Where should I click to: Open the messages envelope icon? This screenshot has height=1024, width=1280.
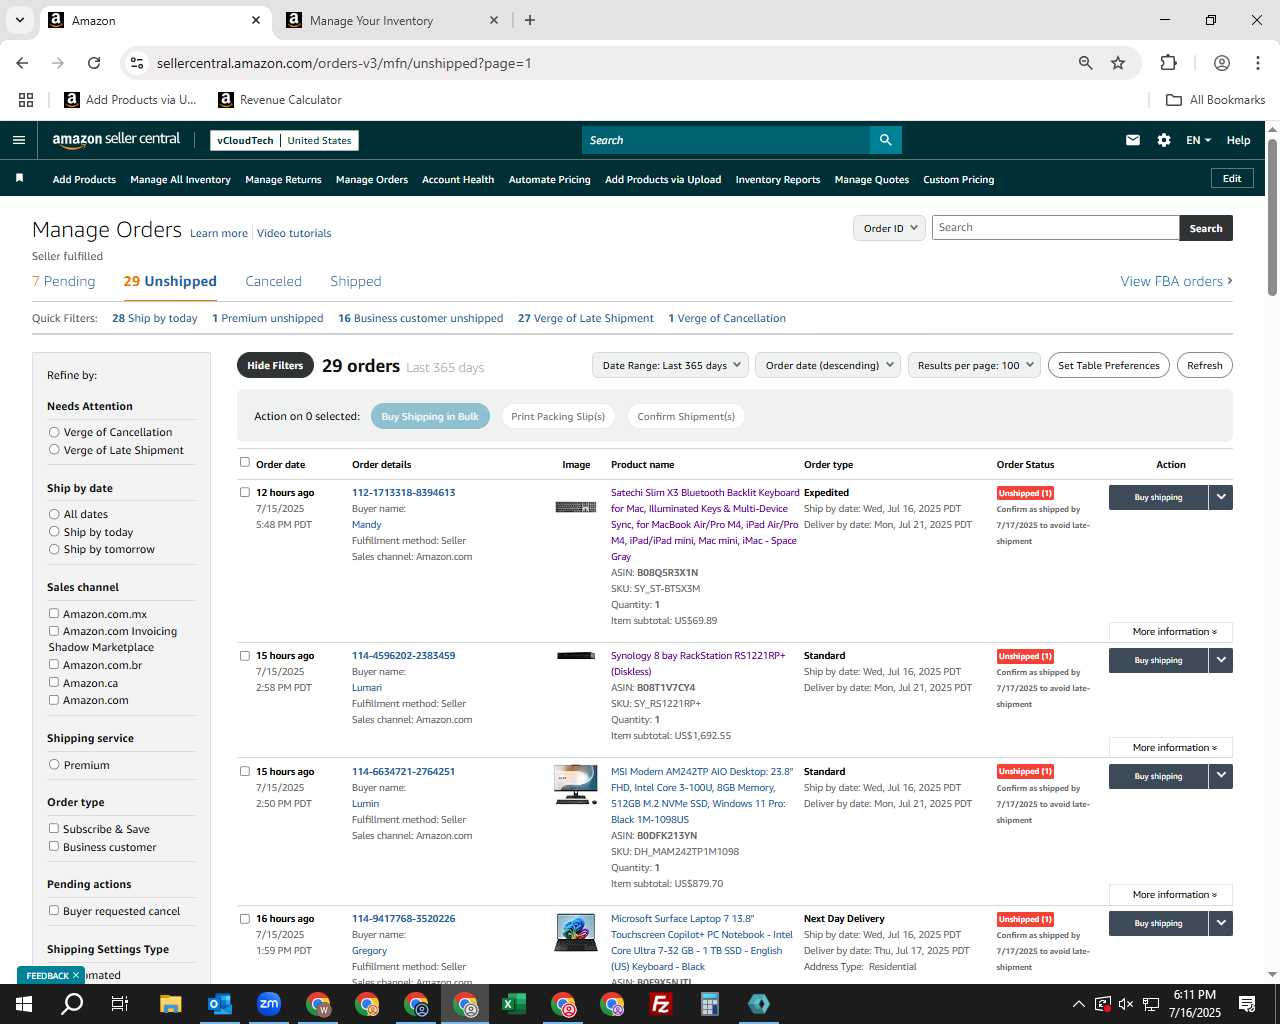tap(1132, 140)
